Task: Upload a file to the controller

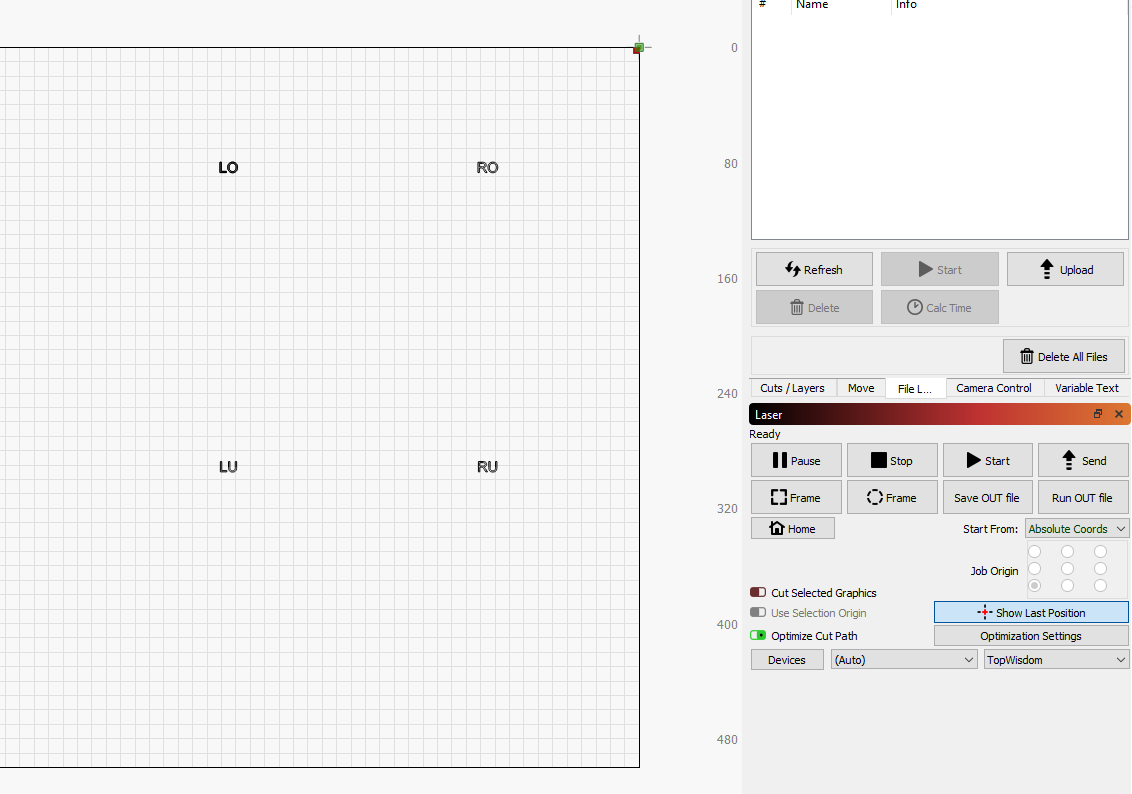Action: tap(1065, 269)
